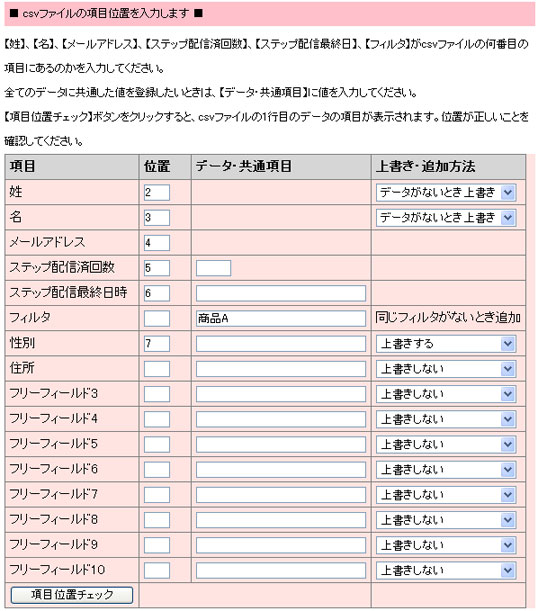Click the フリーフィールド9 position field
Viewport: 538px width, 611px height.
point(157,545)
